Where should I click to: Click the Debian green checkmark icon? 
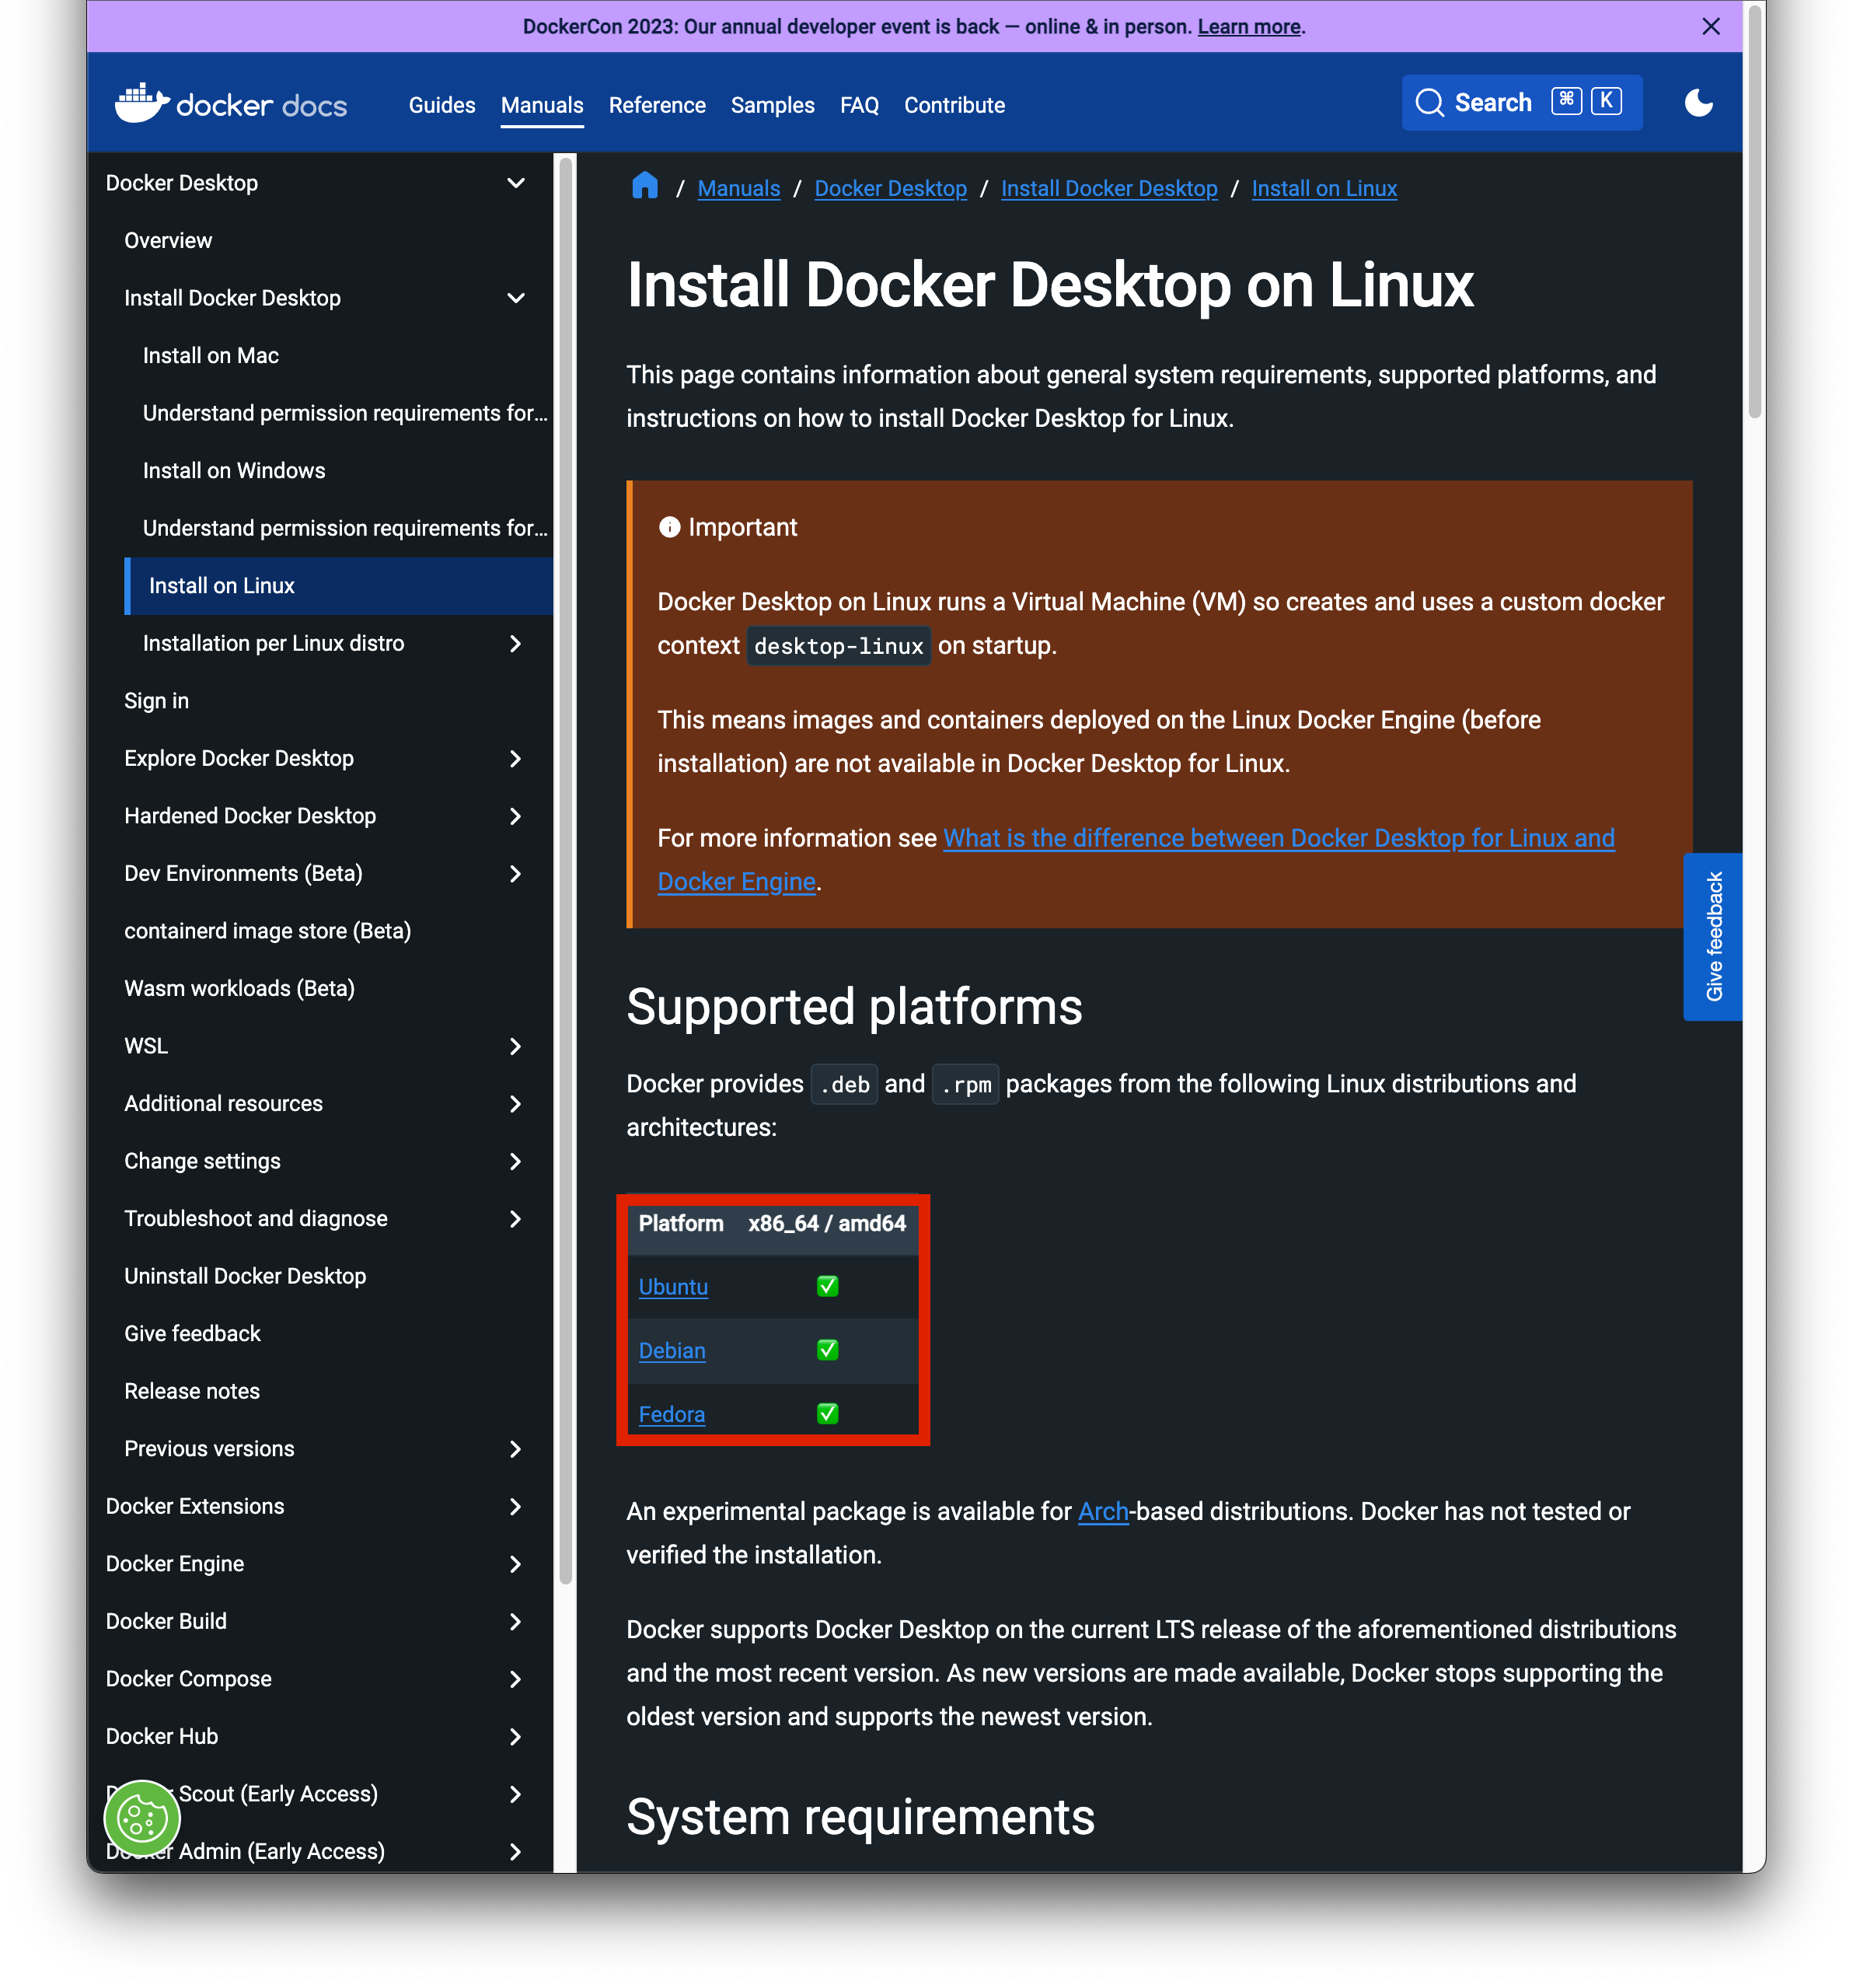(x=827, y=1351)
